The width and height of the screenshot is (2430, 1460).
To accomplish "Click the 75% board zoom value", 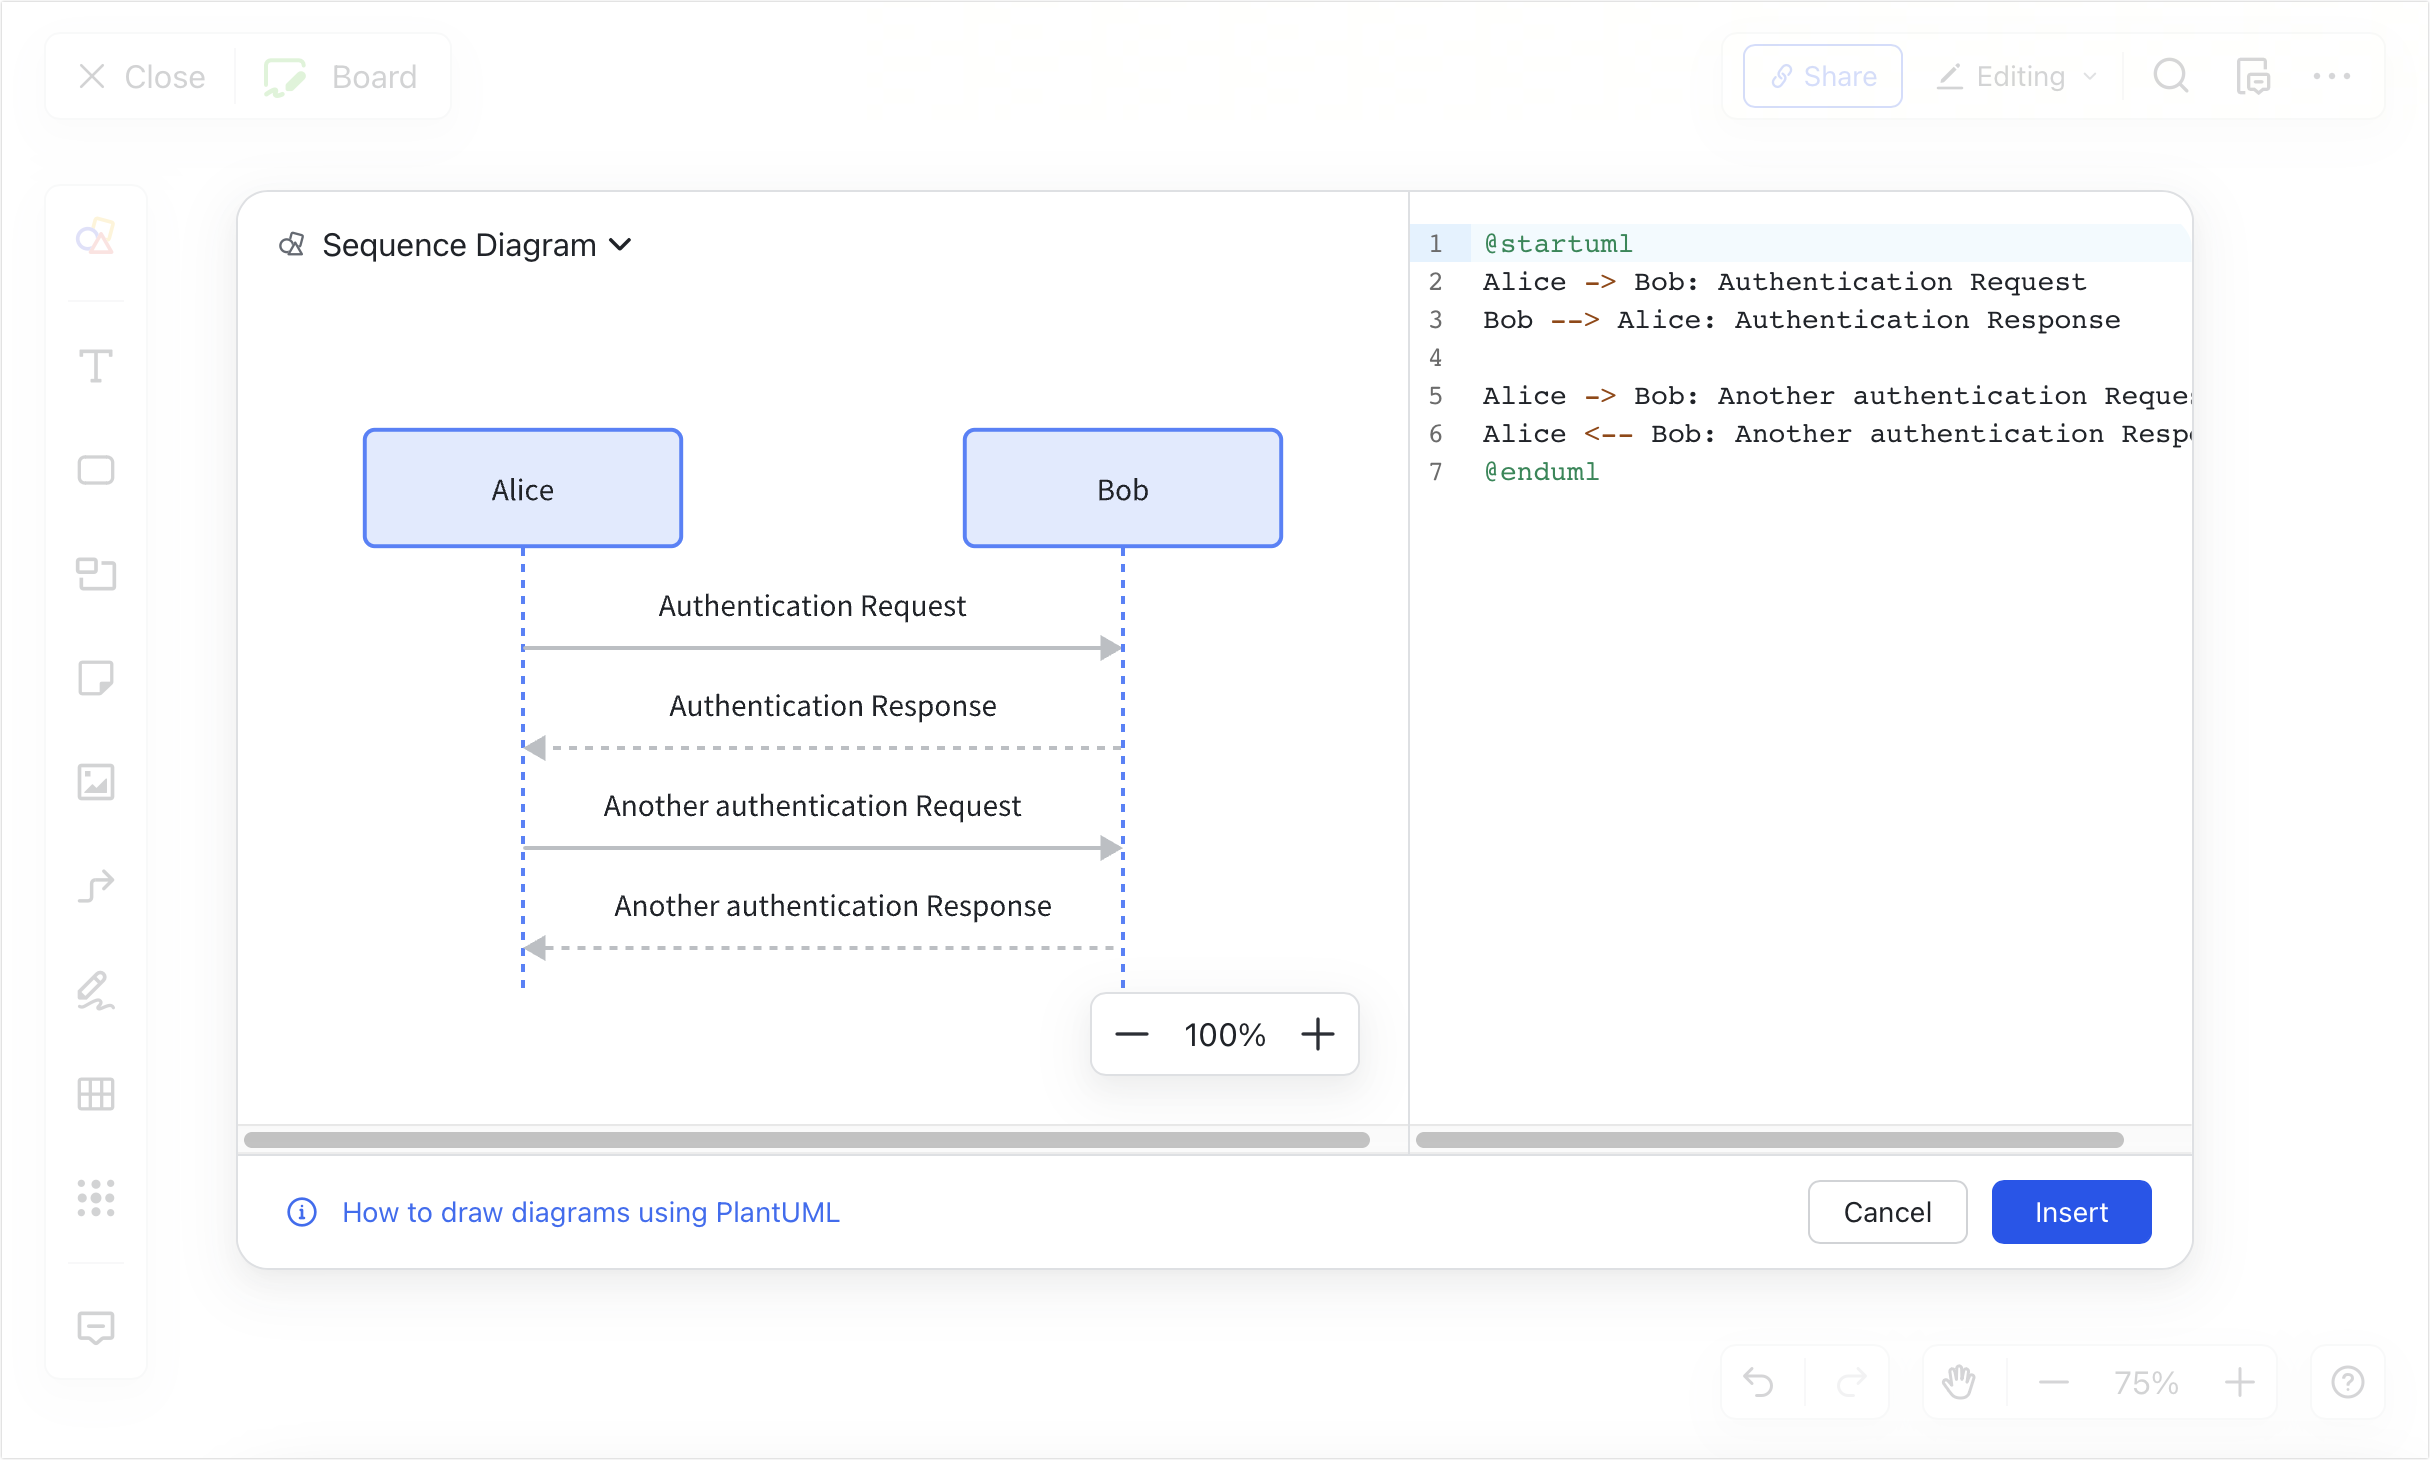I will click(x=2146, y=1383).
